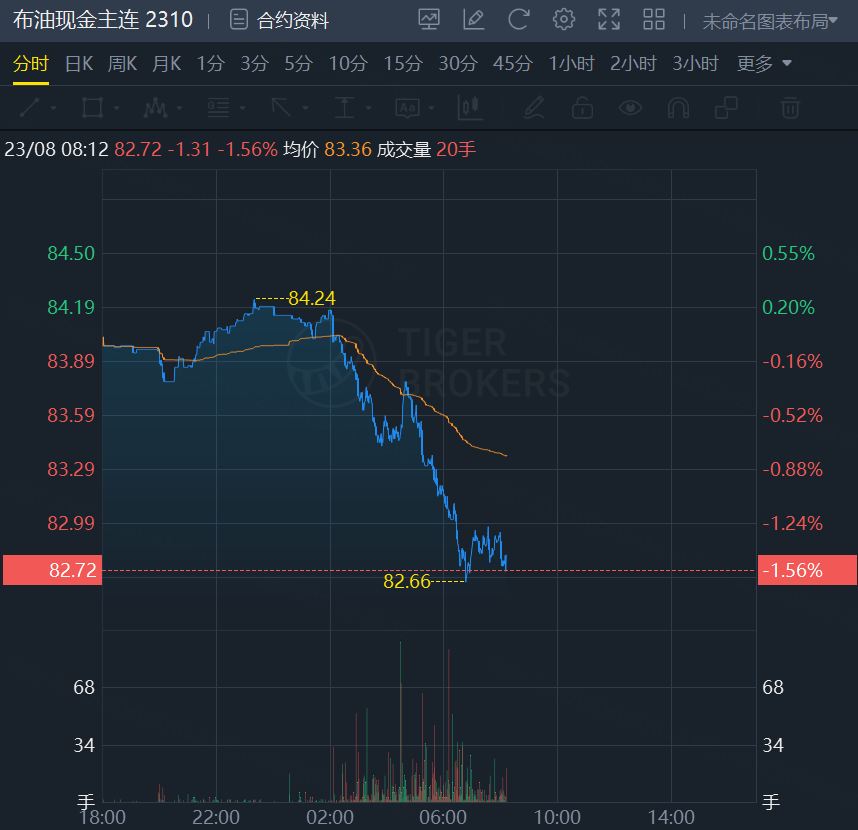Expand the 更多 timeframe dropdown

point(764,63)
